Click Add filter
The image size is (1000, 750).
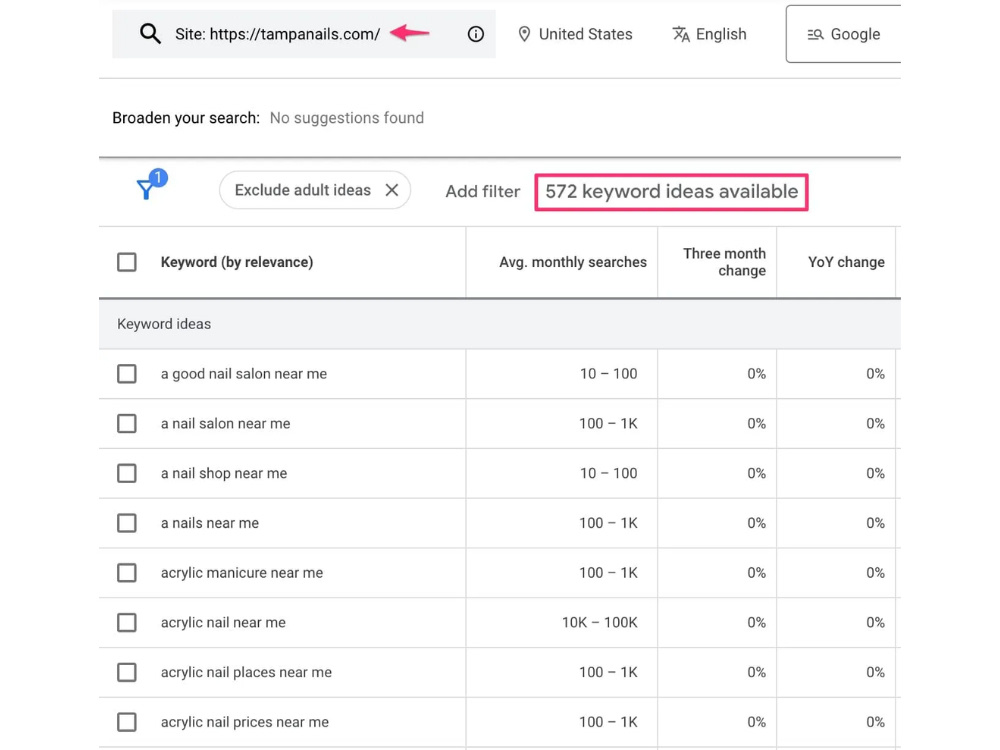click(482, 191)
